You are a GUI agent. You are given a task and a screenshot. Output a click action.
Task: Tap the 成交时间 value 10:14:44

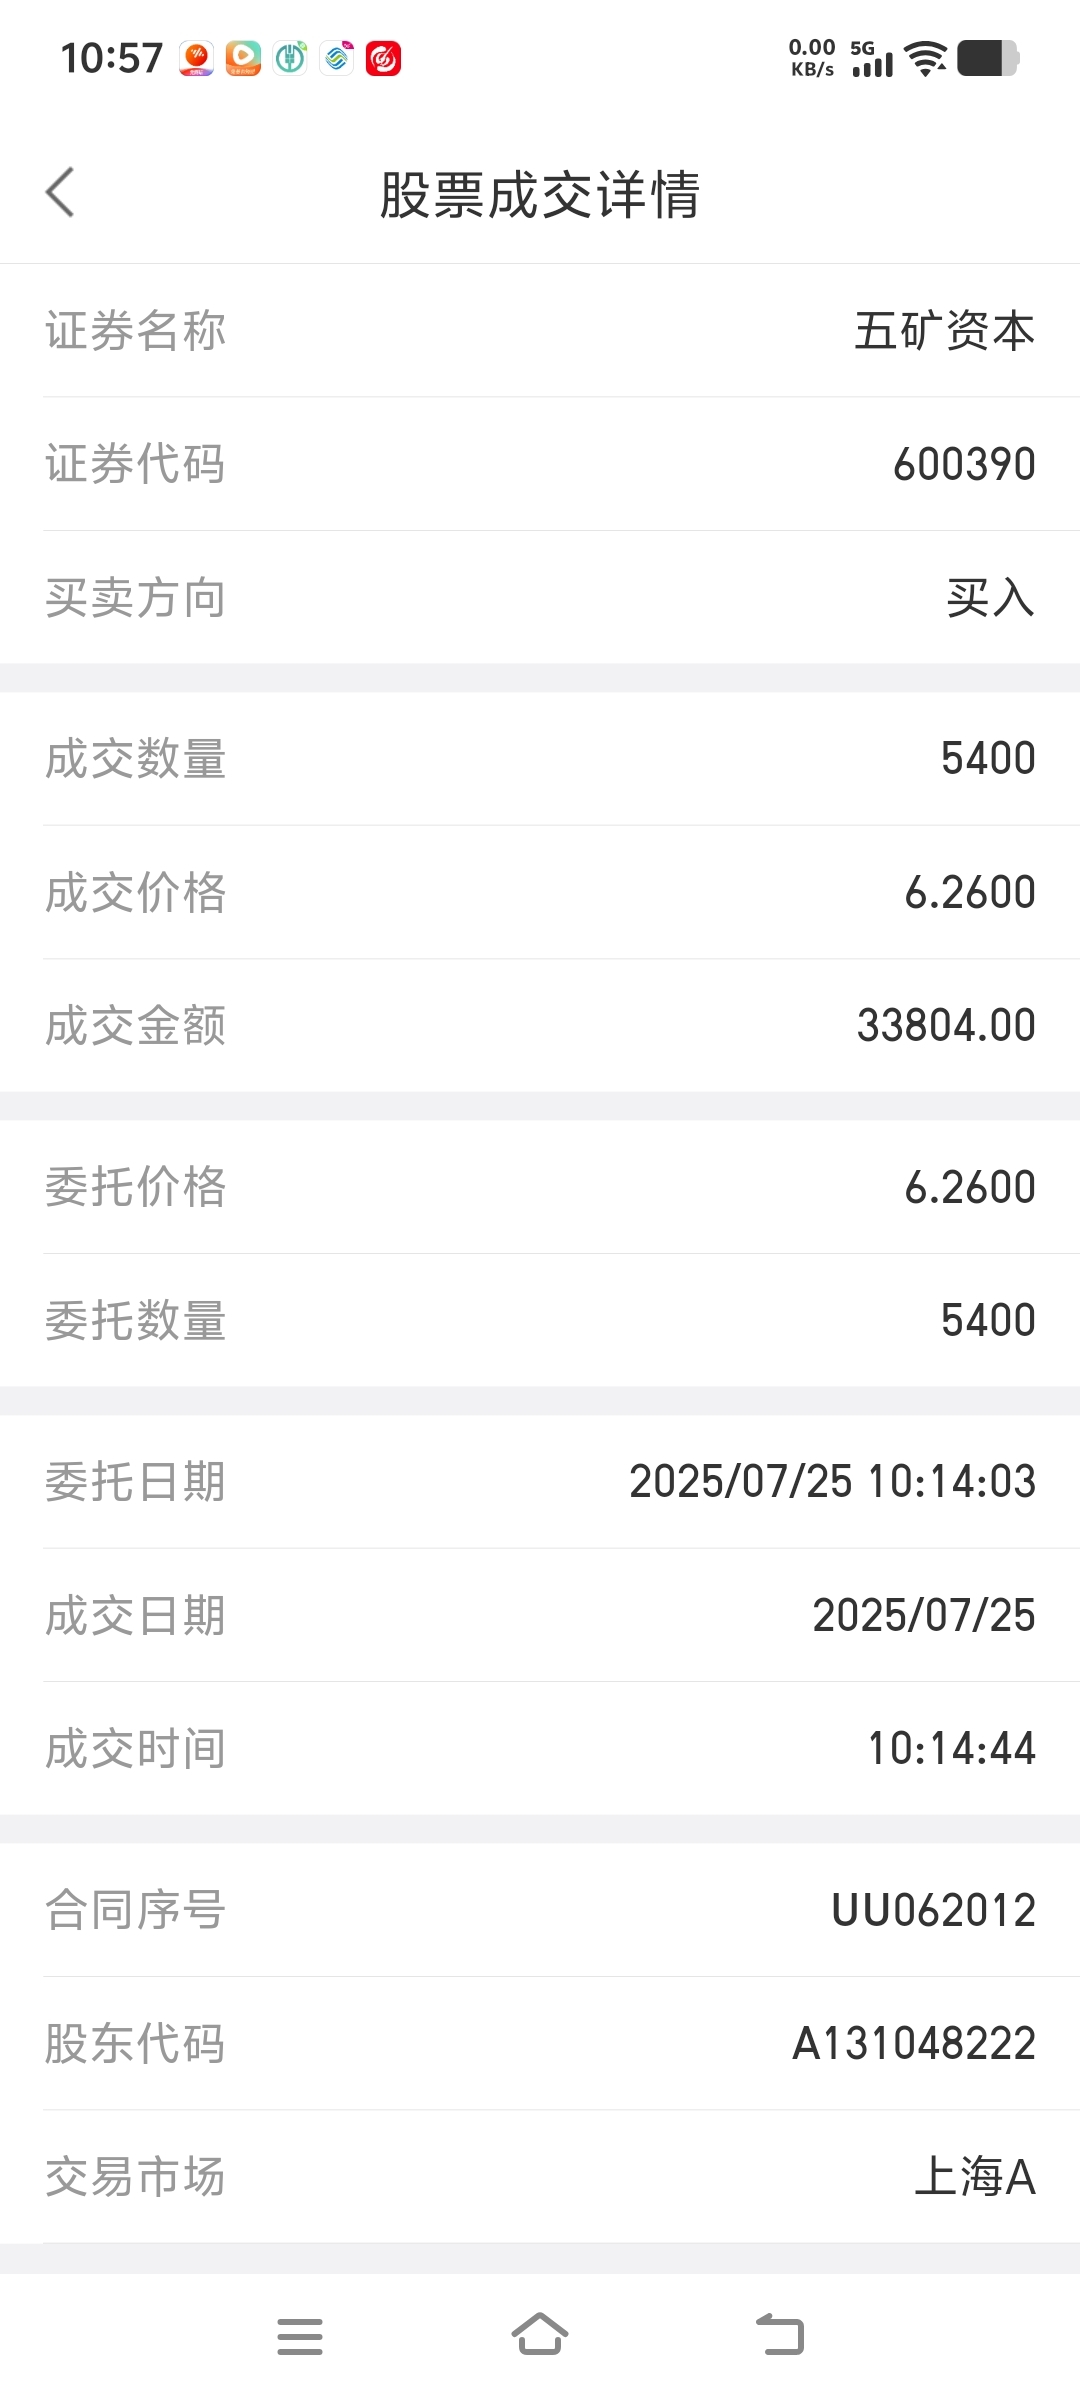coord(951,1748)
